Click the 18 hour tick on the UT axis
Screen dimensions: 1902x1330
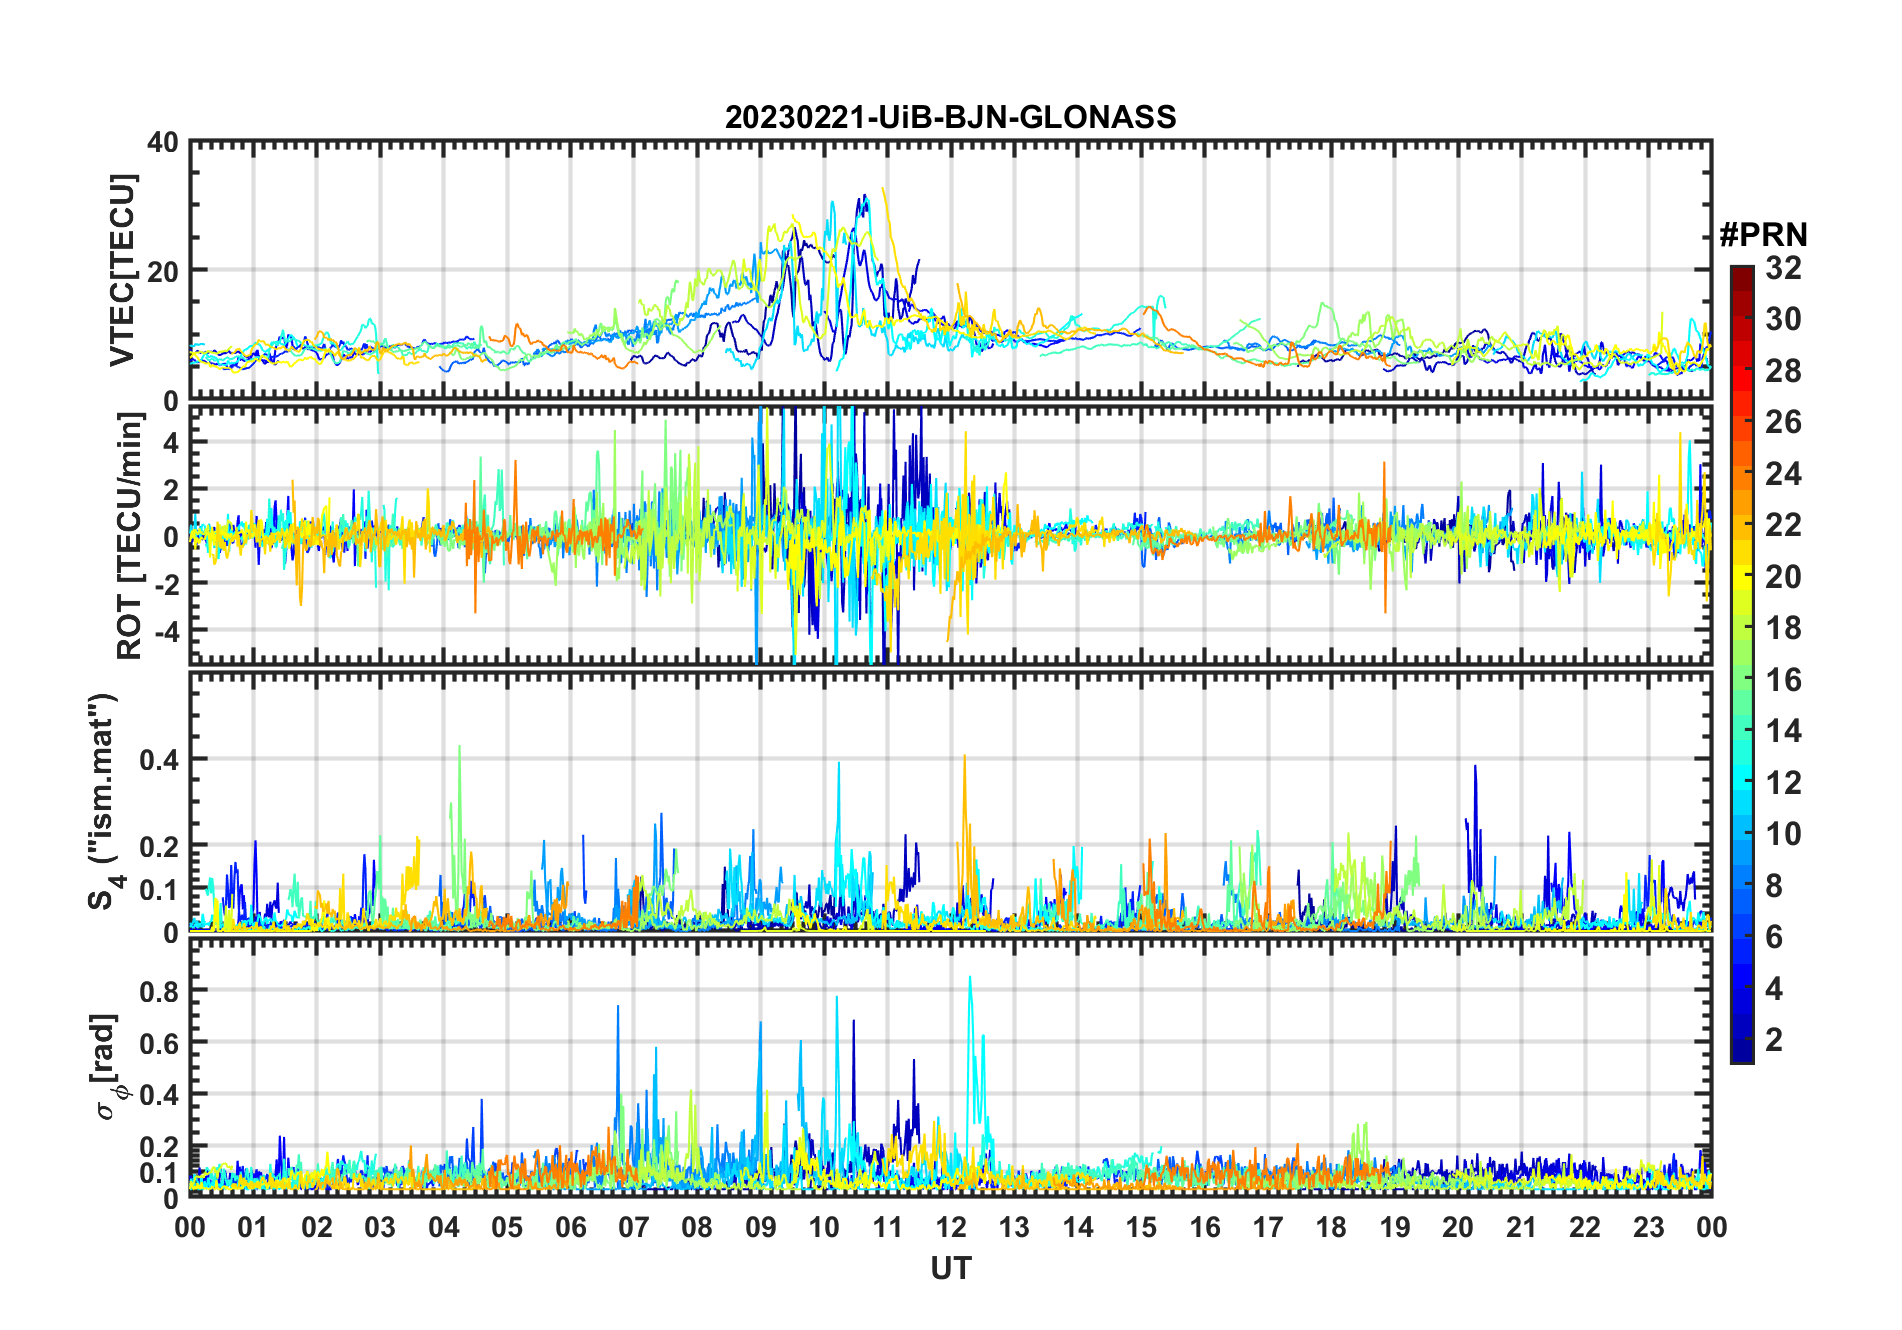coord(1331,1227)
